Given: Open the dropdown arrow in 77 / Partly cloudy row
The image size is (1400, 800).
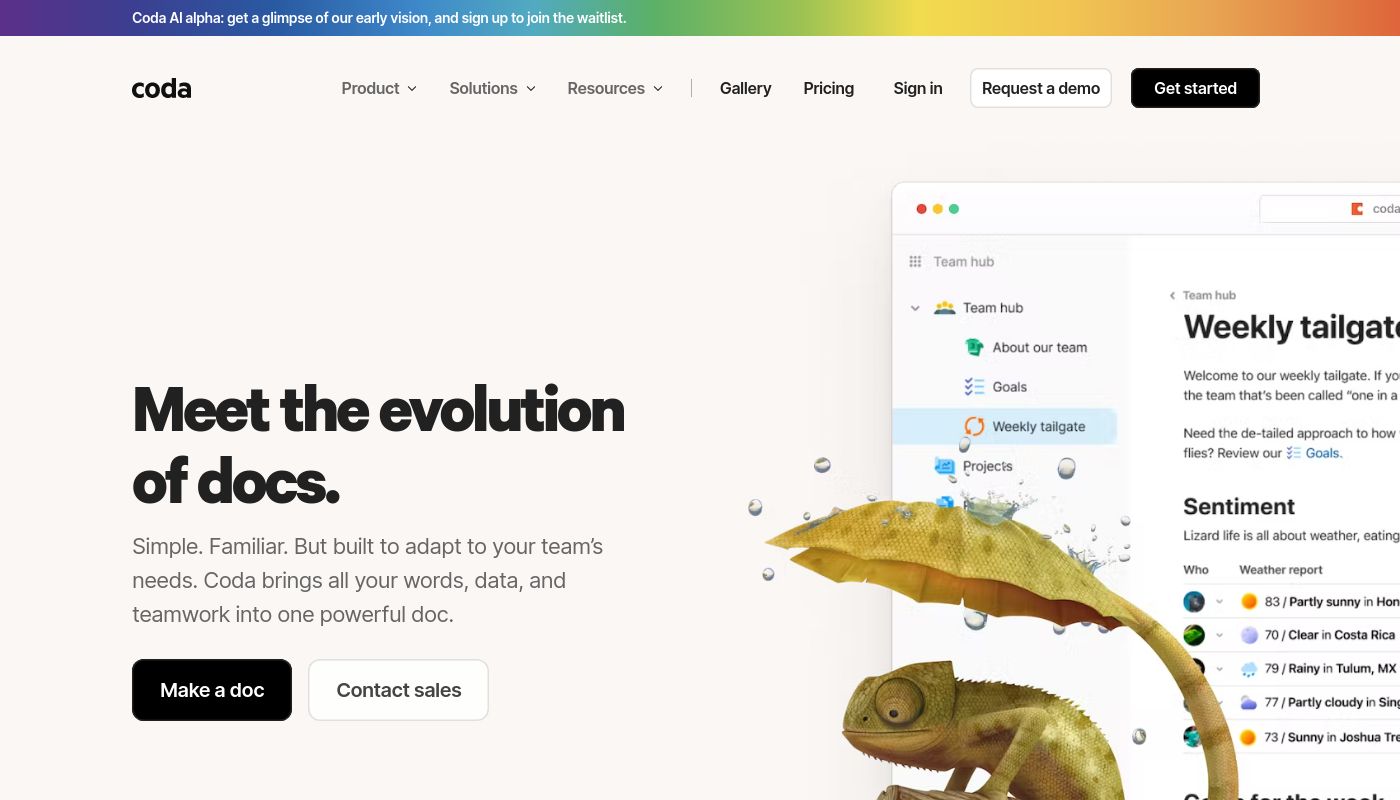Looking at the screenshot, I should [1219, 703].
